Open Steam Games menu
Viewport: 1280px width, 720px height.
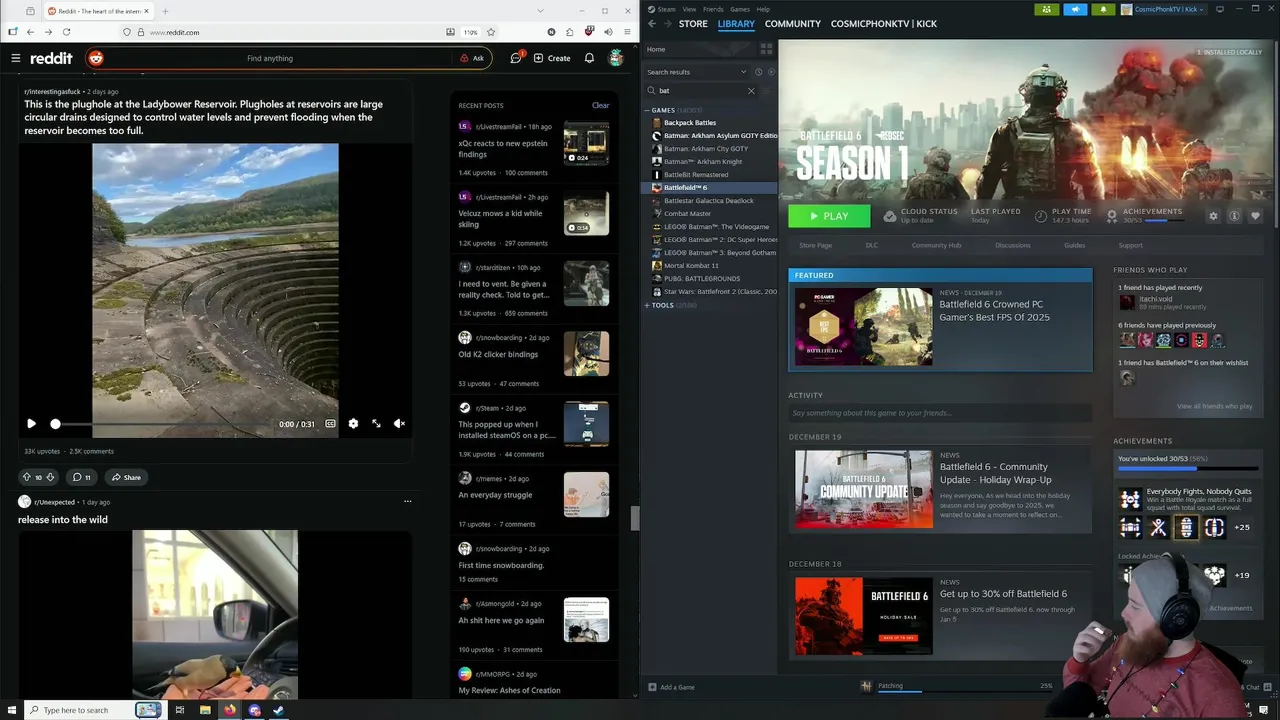pos(740,9)
